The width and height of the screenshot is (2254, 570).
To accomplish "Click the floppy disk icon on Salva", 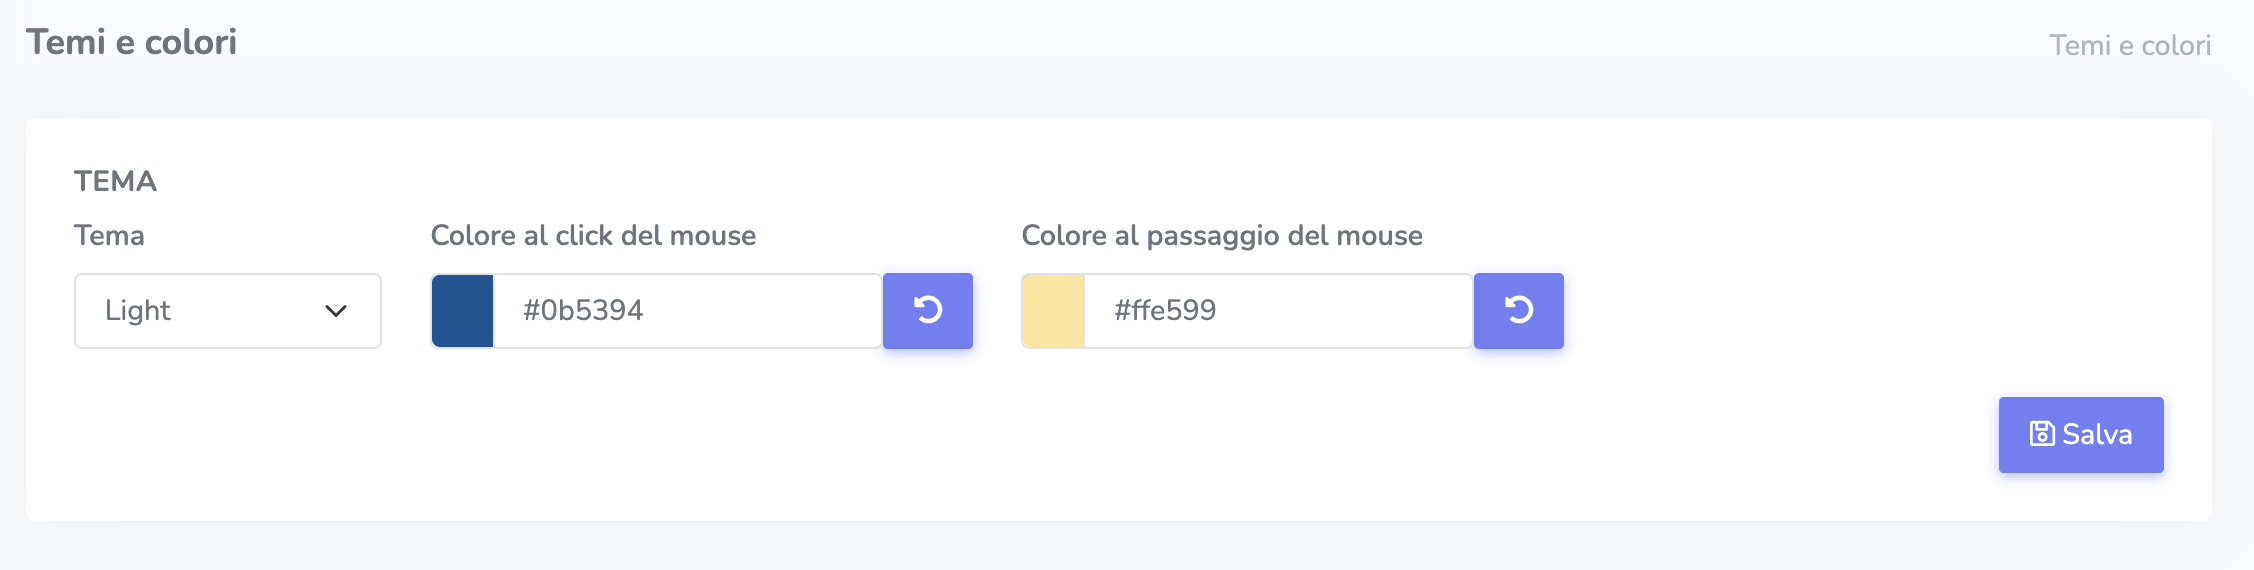I will coord(2041,434).
